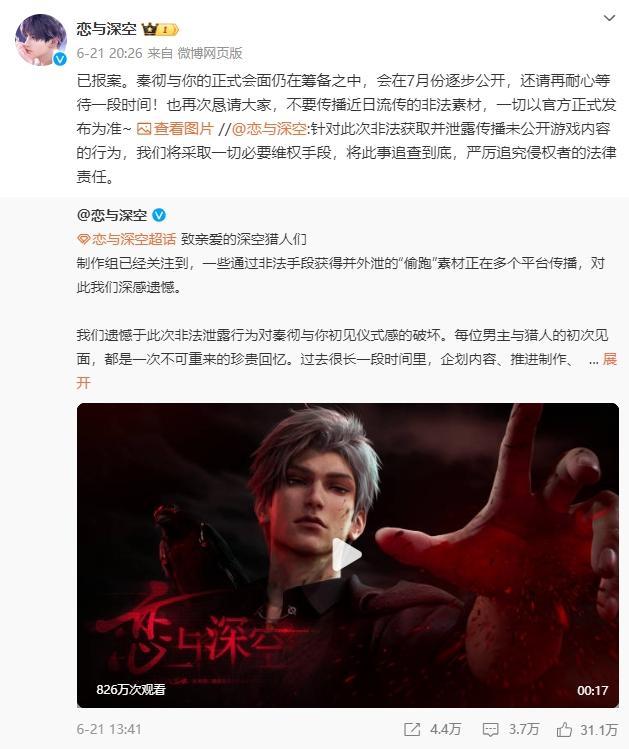Click the blue verified badge on avatar

pos(60,59)
